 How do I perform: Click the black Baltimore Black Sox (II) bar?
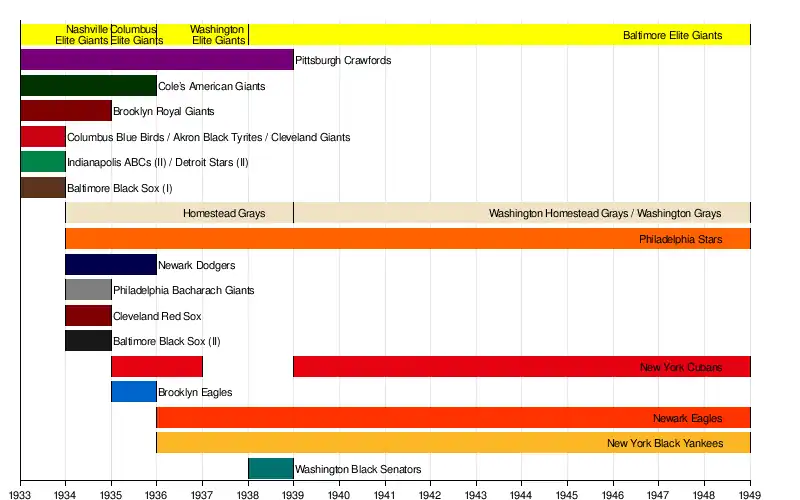tap(88, 341)
